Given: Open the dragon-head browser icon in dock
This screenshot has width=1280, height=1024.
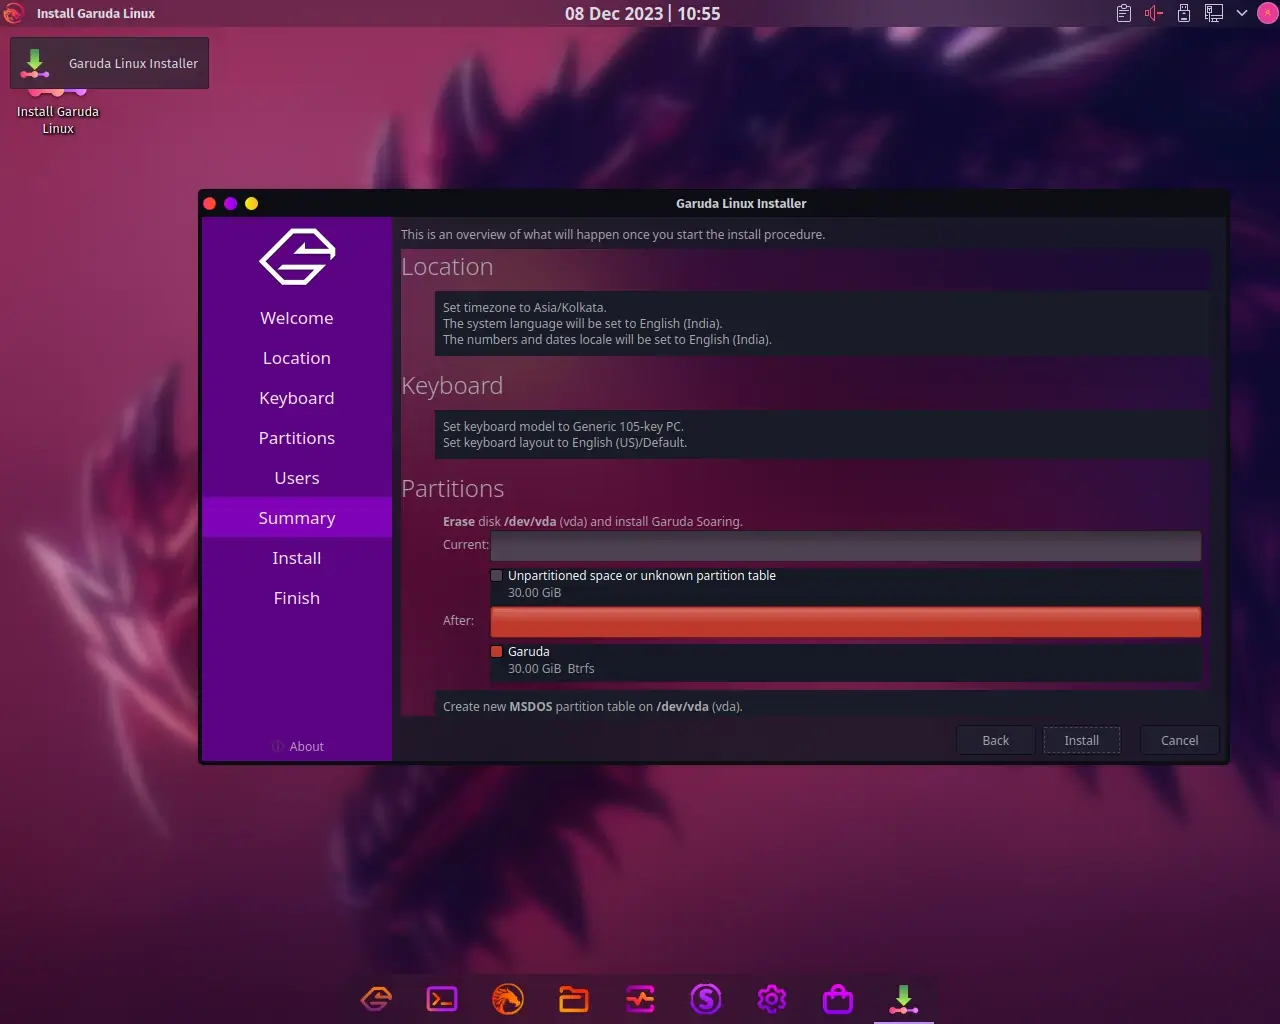Looking at the screenshot, I should (x=508, y=998).
